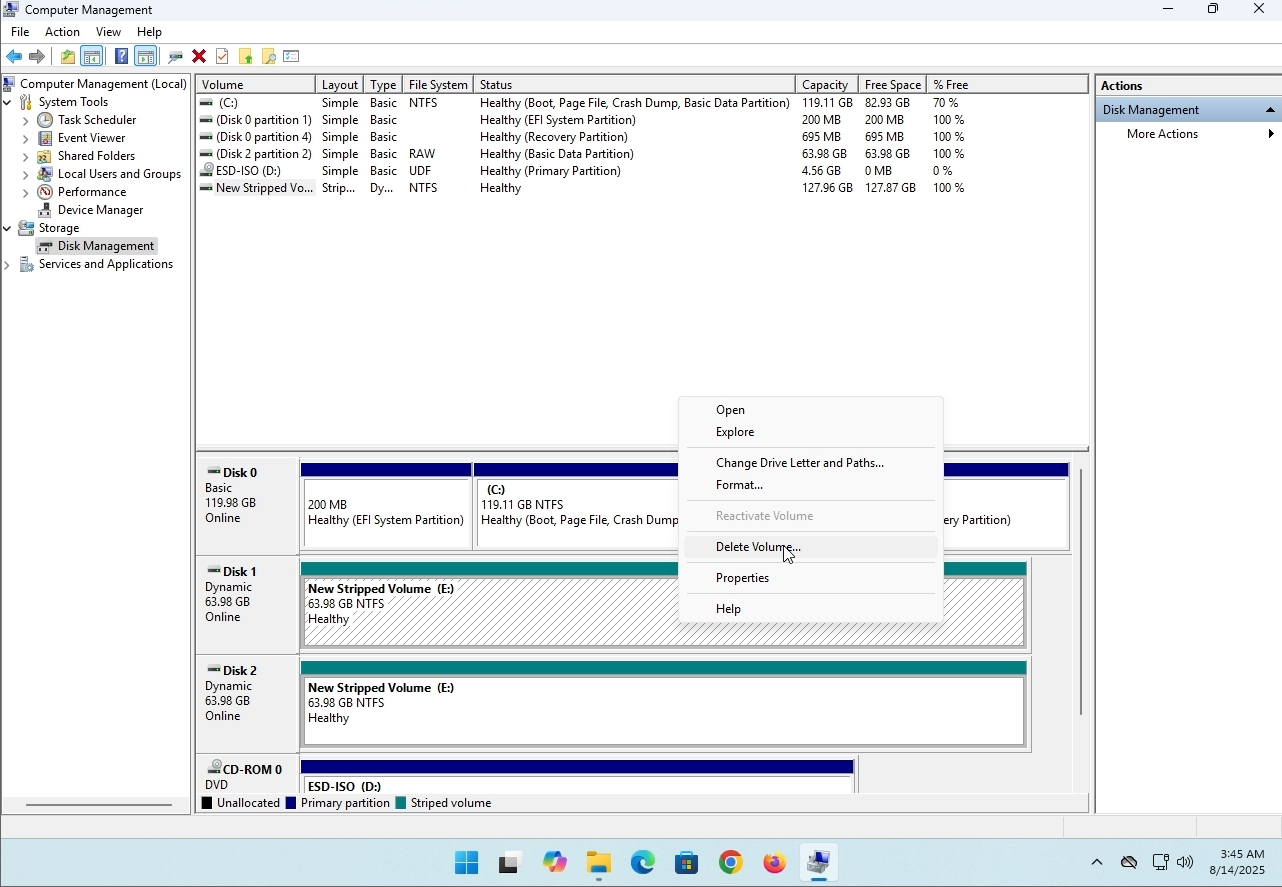1282x887 pixels.
Task: Launch File Explorer from taskbar
Action: pos(599,863)
